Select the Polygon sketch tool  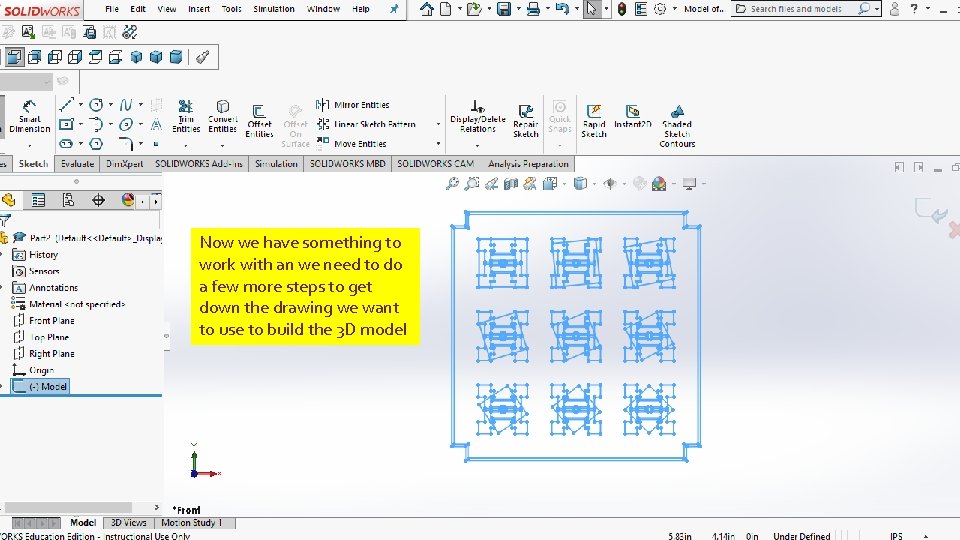pyautogui.click(x=96, y=144)
